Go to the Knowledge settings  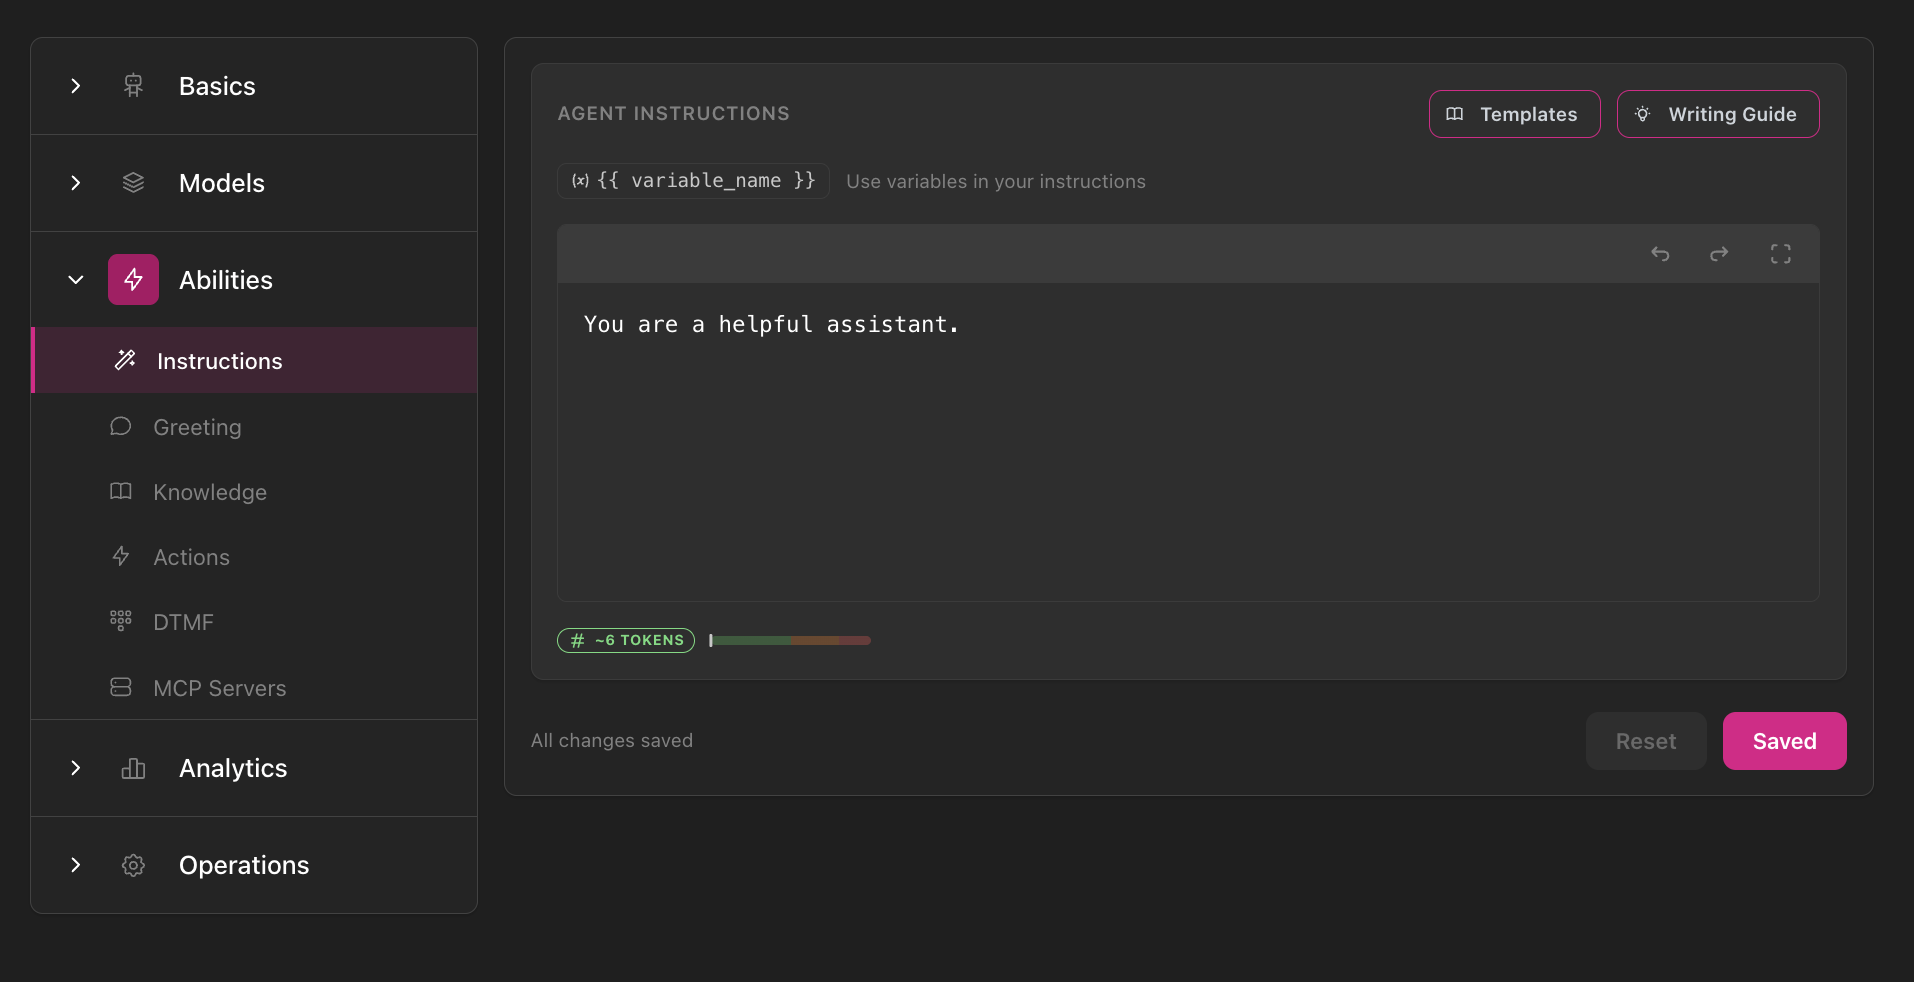click(x=254, y=492)
